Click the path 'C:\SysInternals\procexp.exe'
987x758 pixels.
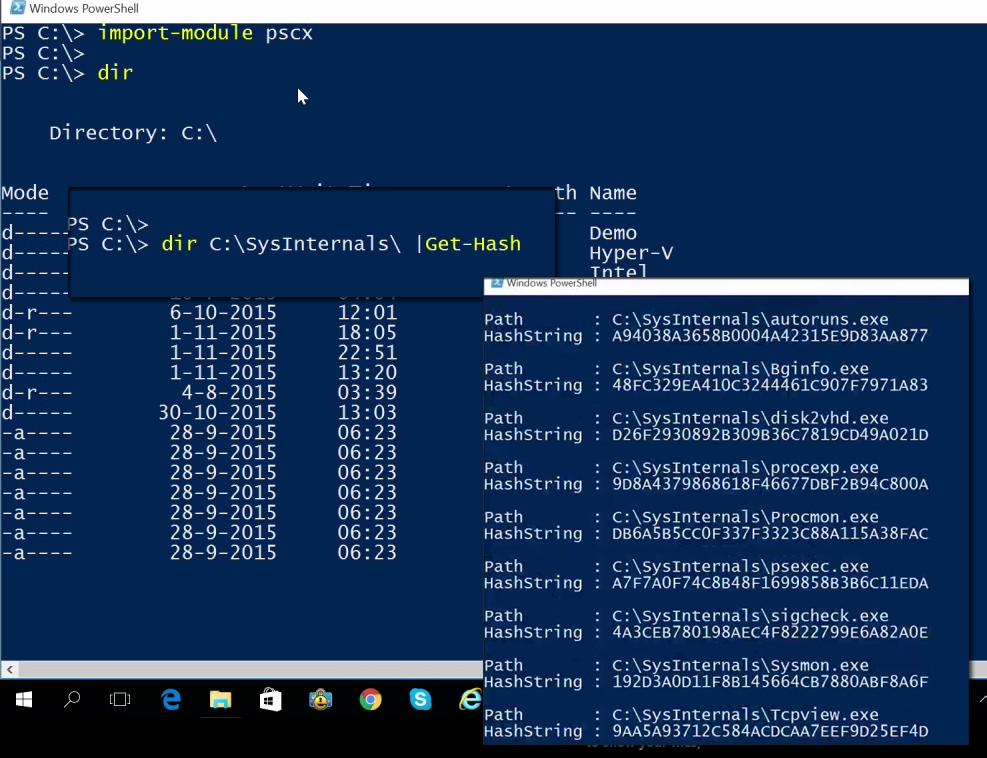click(745, 468)
